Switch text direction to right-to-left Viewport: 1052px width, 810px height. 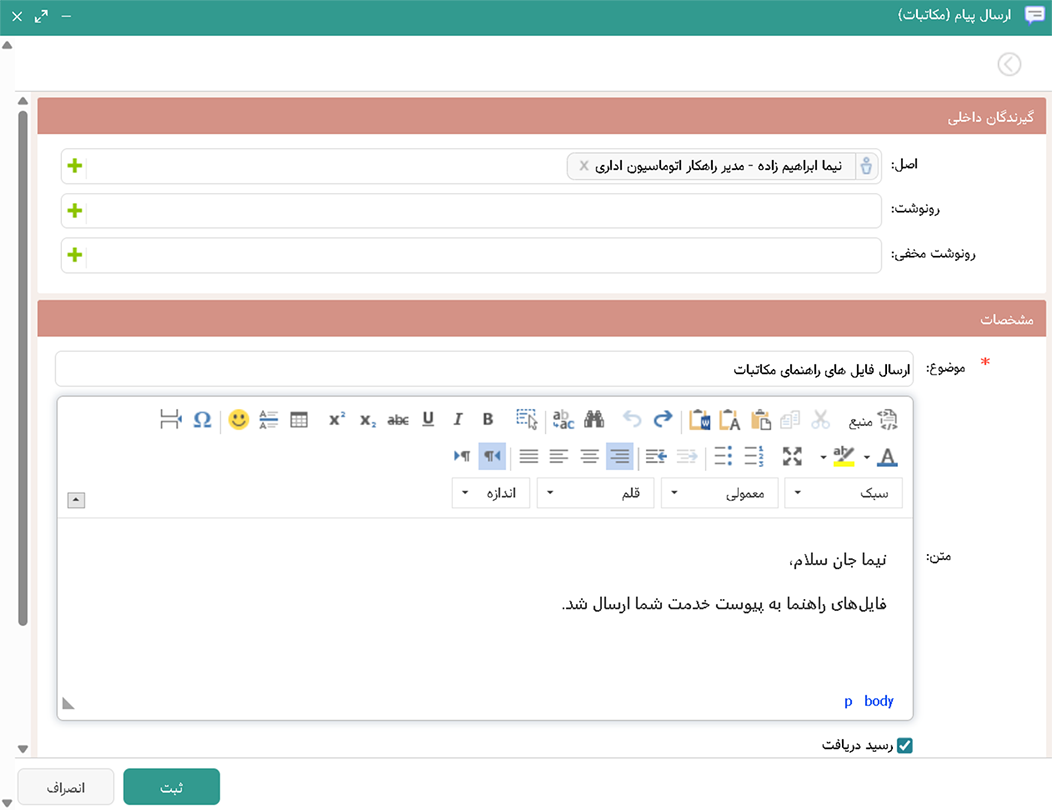492,457
